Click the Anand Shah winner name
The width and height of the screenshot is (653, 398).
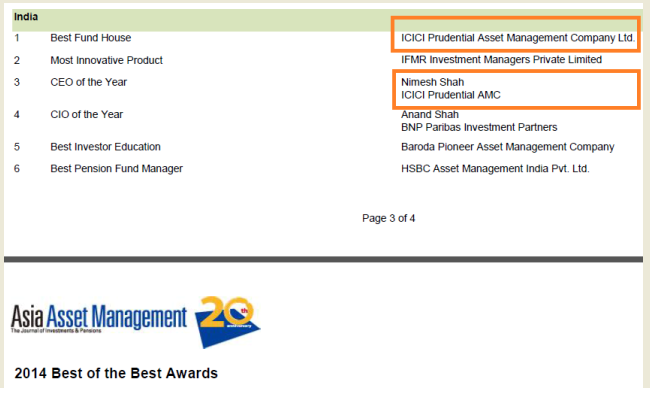(430, 114)
